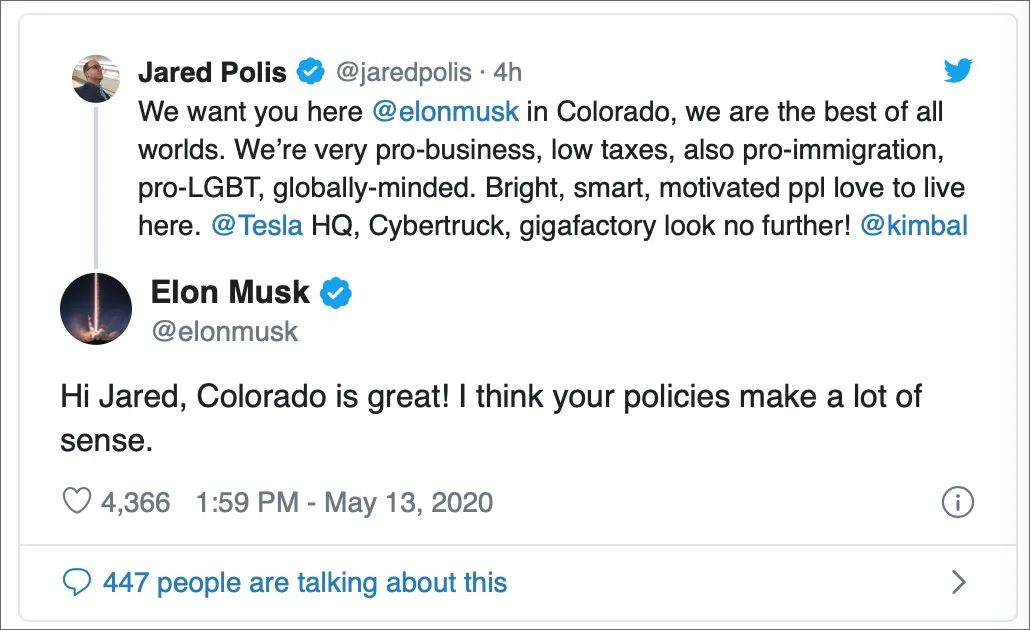Open the @elonmusk mention link
Image resolution: width=1030 pixels, height=630 pixels.
tap(445, 110)
